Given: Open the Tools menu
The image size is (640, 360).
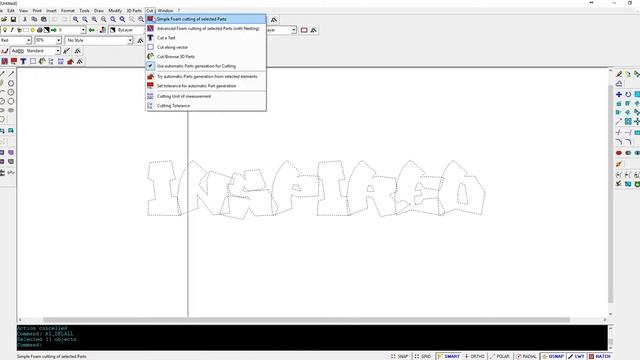Looking at the screenshot, I should [84, 11].
